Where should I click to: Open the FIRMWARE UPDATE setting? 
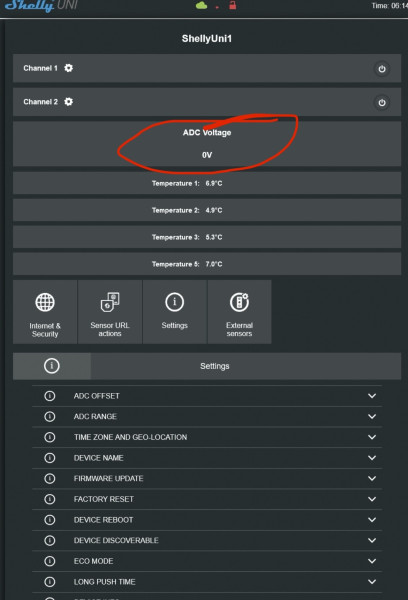pyautogui.click(x=207, y=478)
